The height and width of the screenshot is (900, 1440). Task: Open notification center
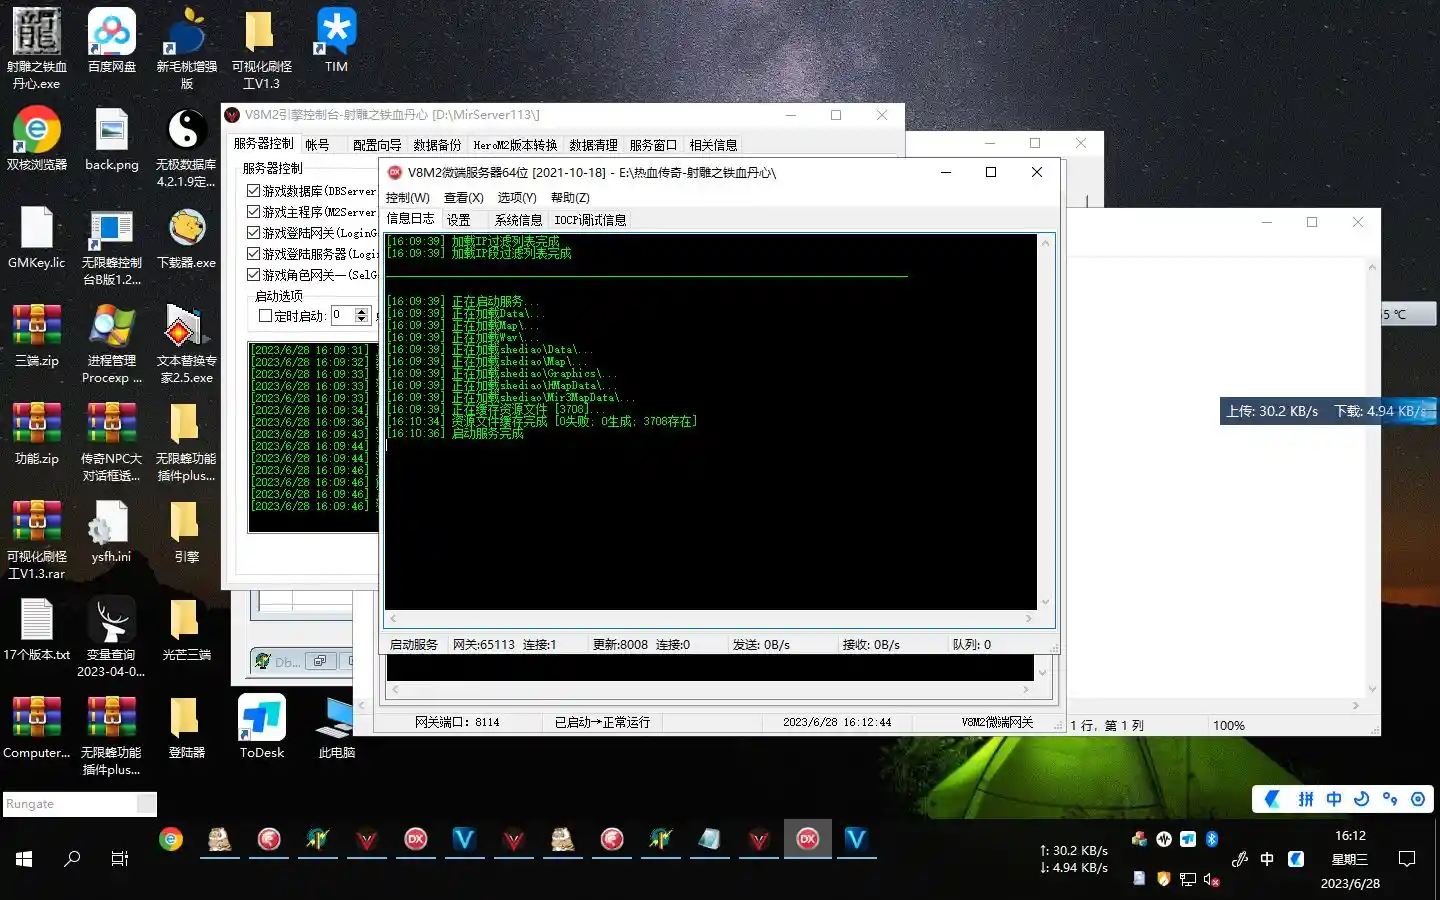click(1407, 859)
